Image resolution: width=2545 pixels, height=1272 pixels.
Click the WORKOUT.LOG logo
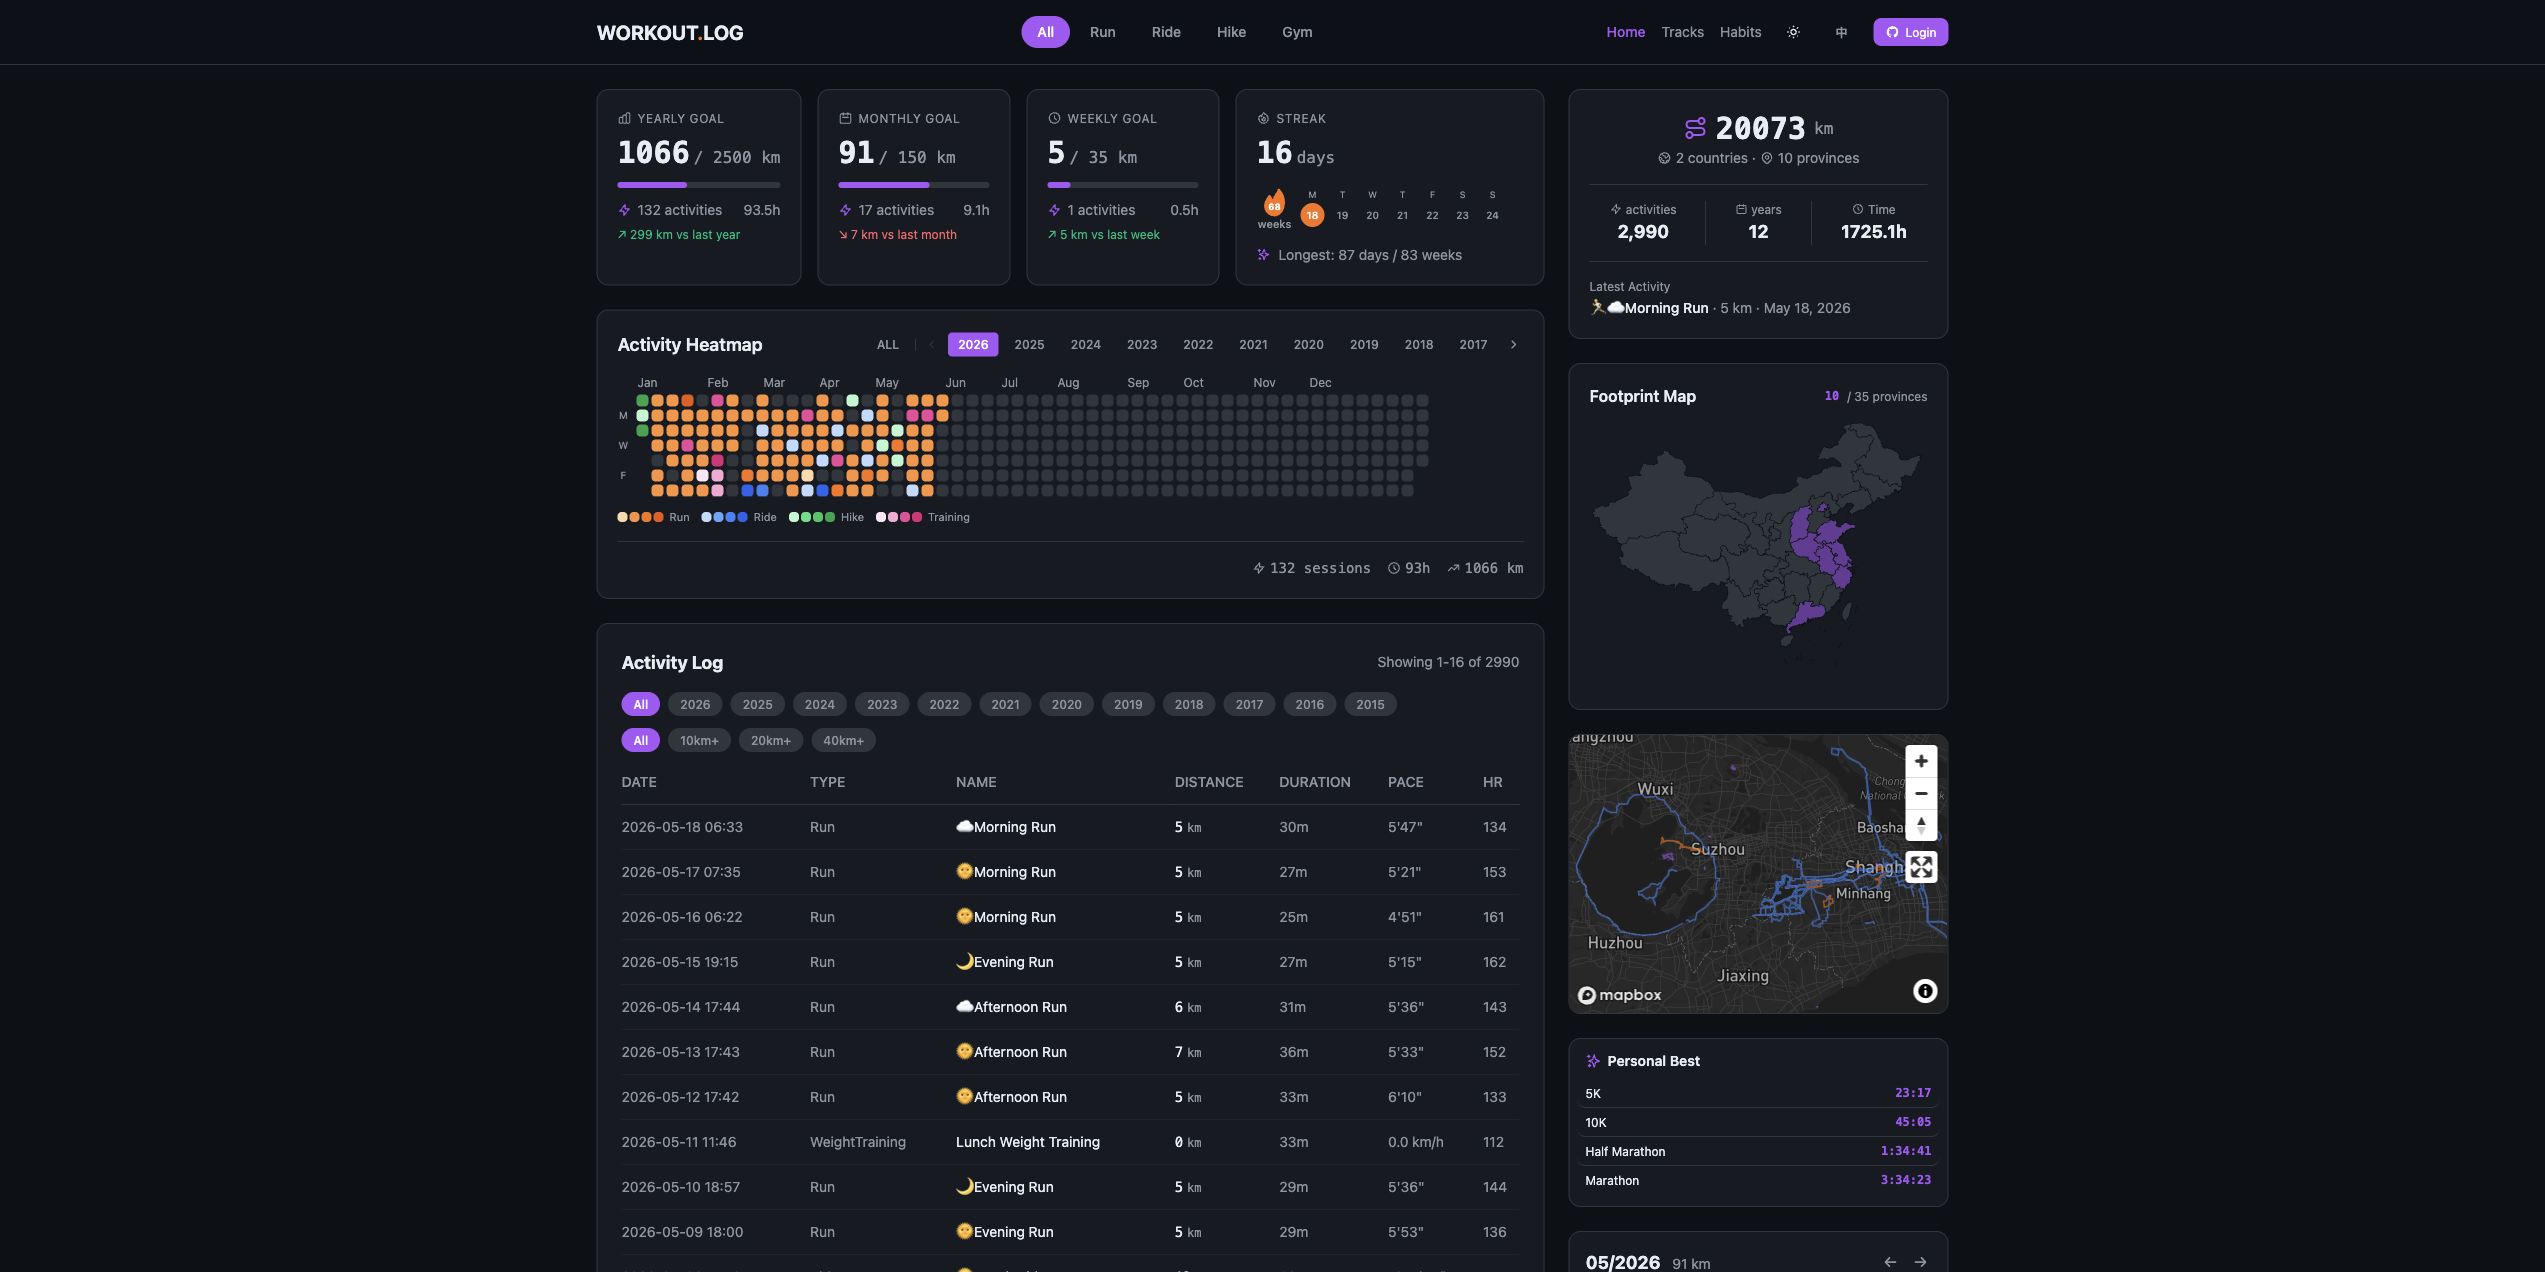click(670, 32)
